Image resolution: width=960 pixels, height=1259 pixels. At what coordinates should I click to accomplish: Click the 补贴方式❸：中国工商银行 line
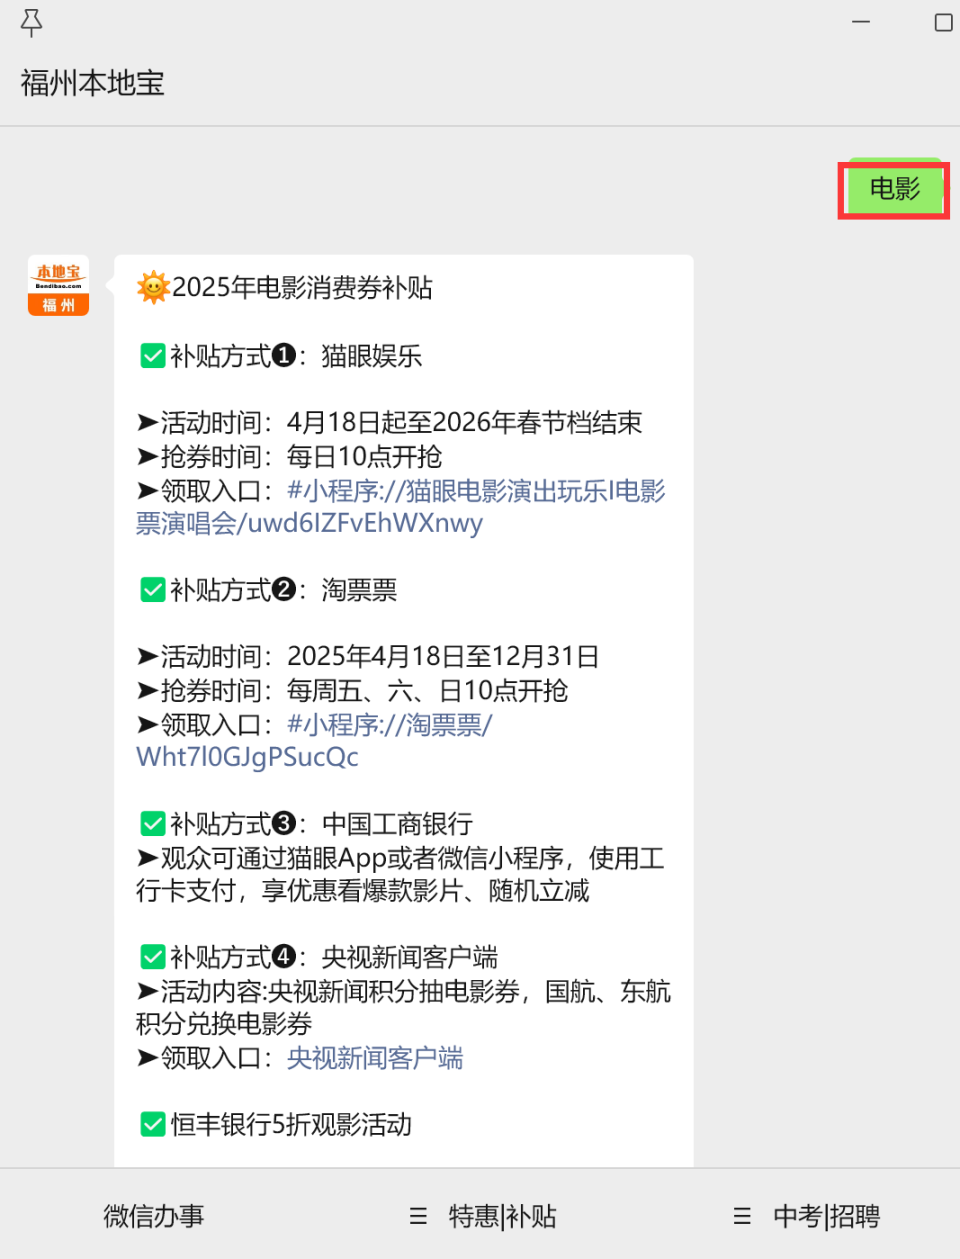(x=321, y=824)
